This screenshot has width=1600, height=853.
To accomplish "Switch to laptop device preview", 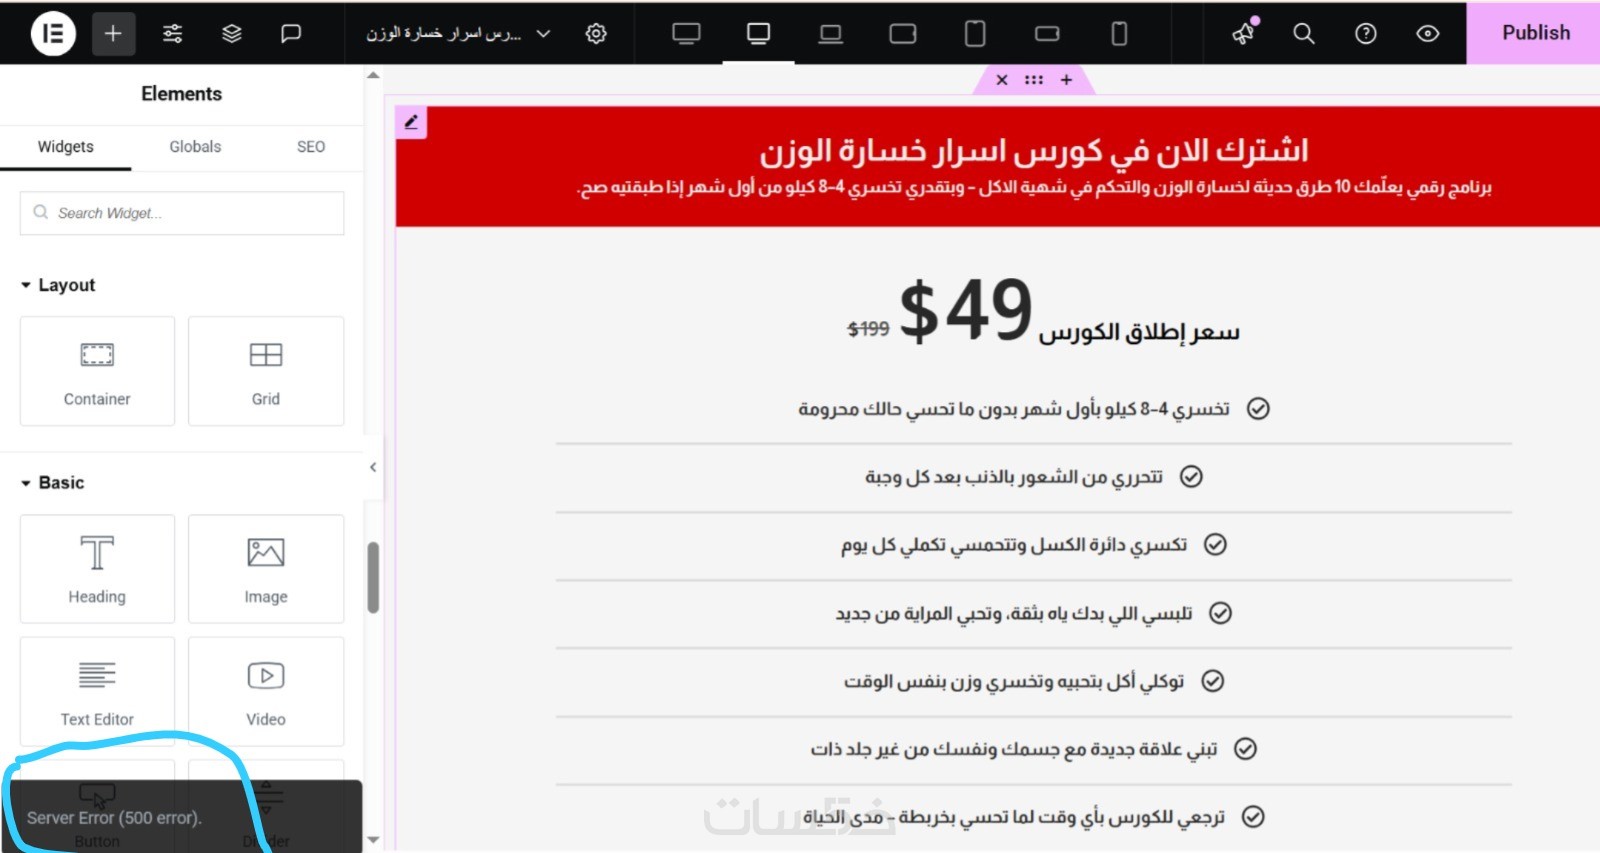I will point(830,34).
